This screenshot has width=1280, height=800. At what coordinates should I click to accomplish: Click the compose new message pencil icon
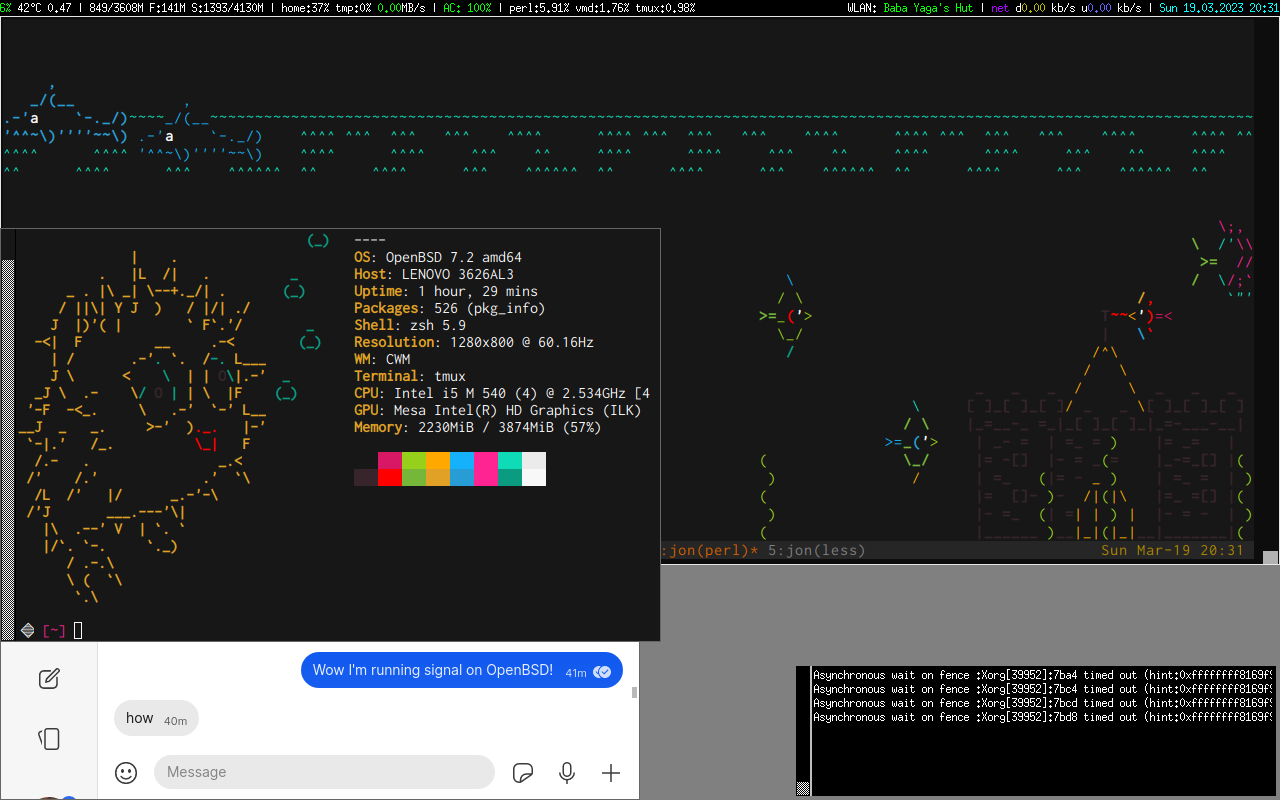[49, 679]
